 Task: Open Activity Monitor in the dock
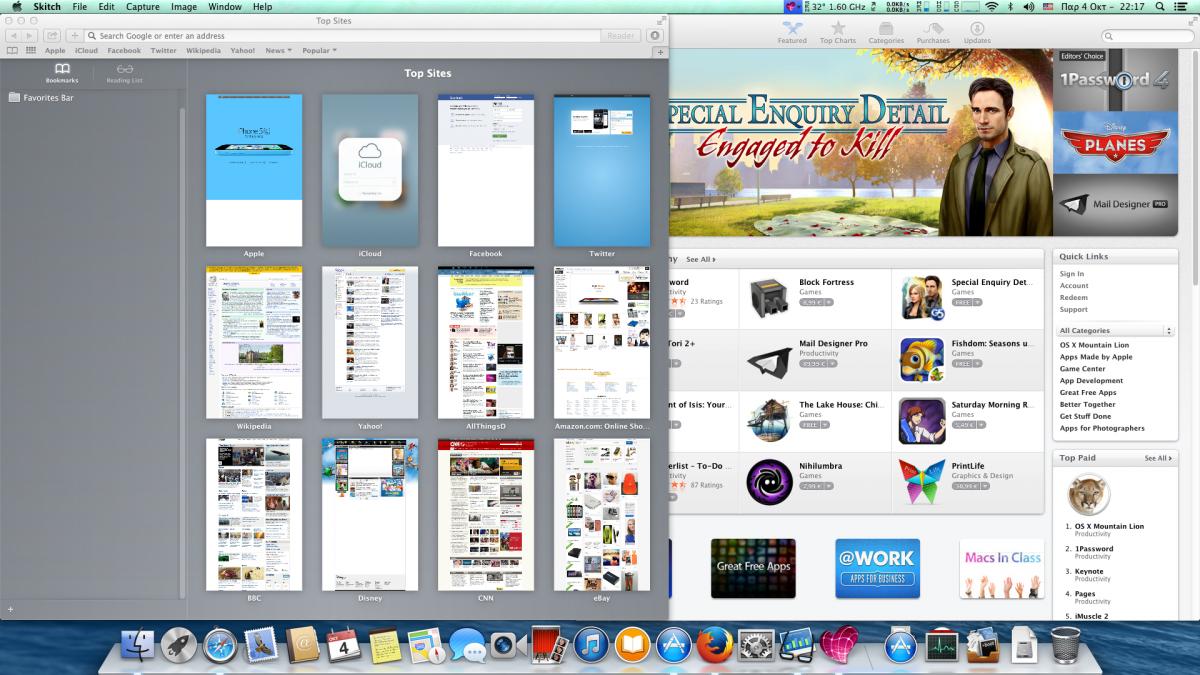[x=942, y=645]
